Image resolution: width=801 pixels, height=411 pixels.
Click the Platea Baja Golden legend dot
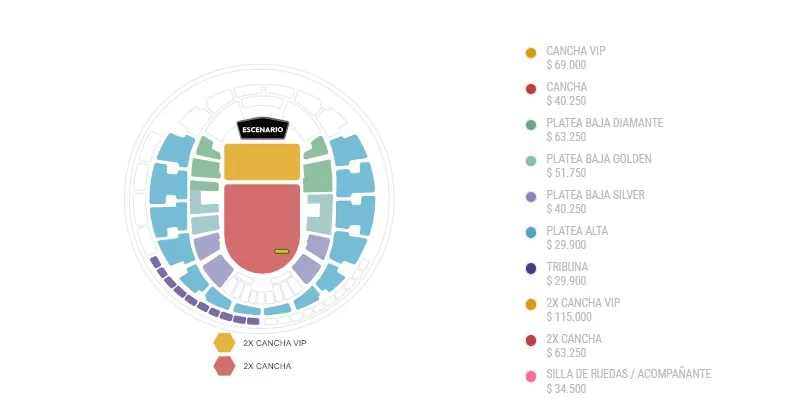click(x=531, y=161)
